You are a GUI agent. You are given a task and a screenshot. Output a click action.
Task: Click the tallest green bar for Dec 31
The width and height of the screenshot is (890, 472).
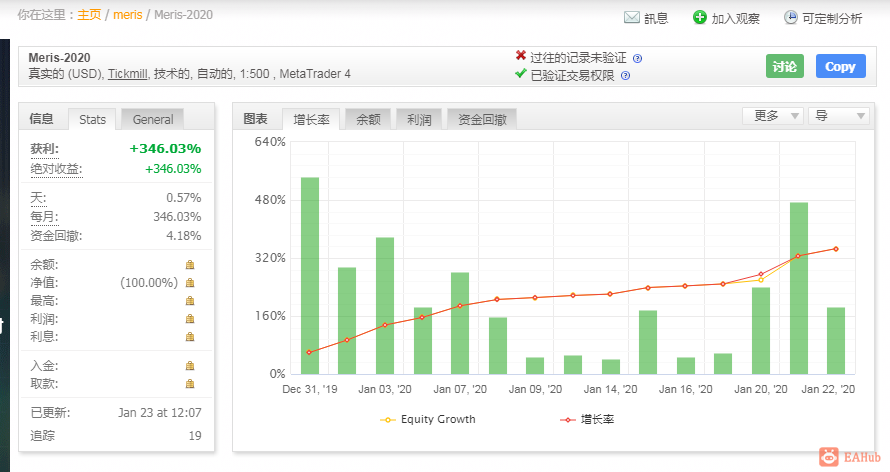310,275
